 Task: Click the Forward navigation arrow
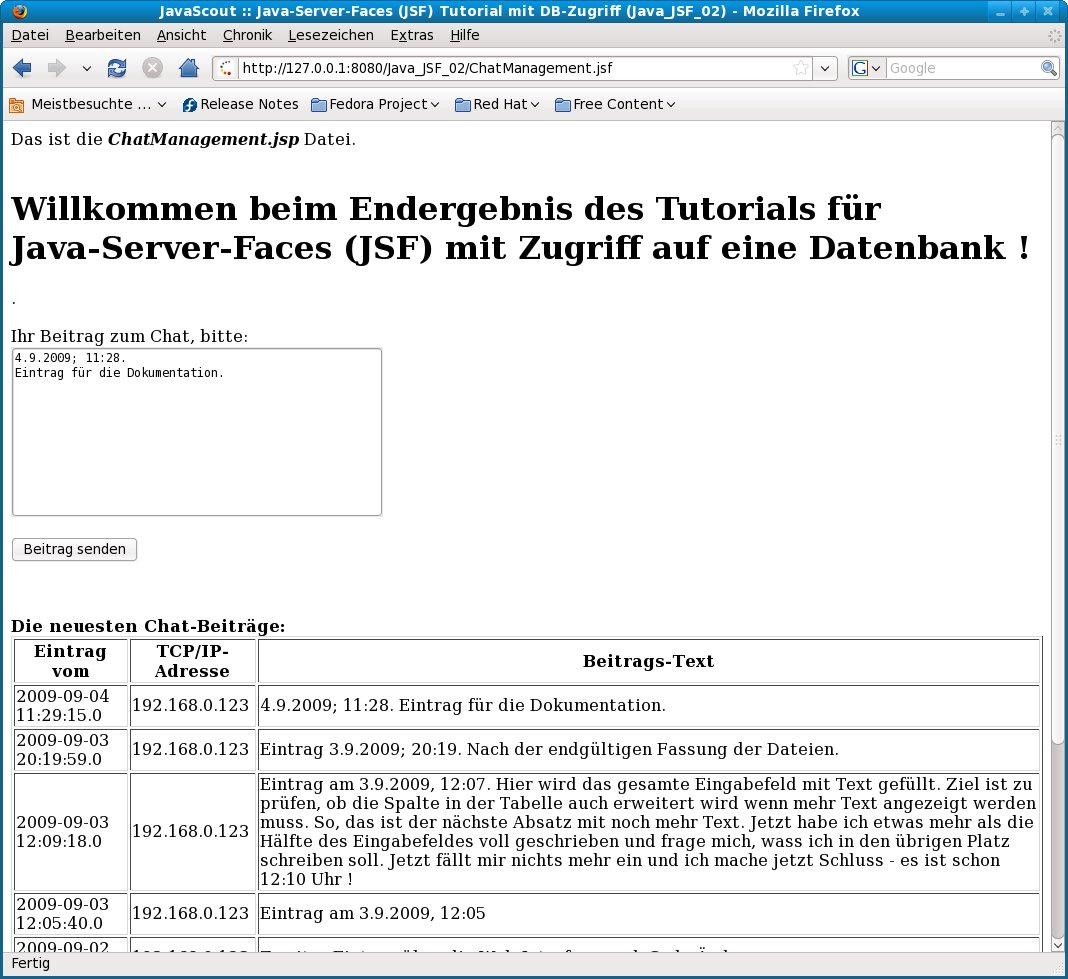(x=56, y=68)
